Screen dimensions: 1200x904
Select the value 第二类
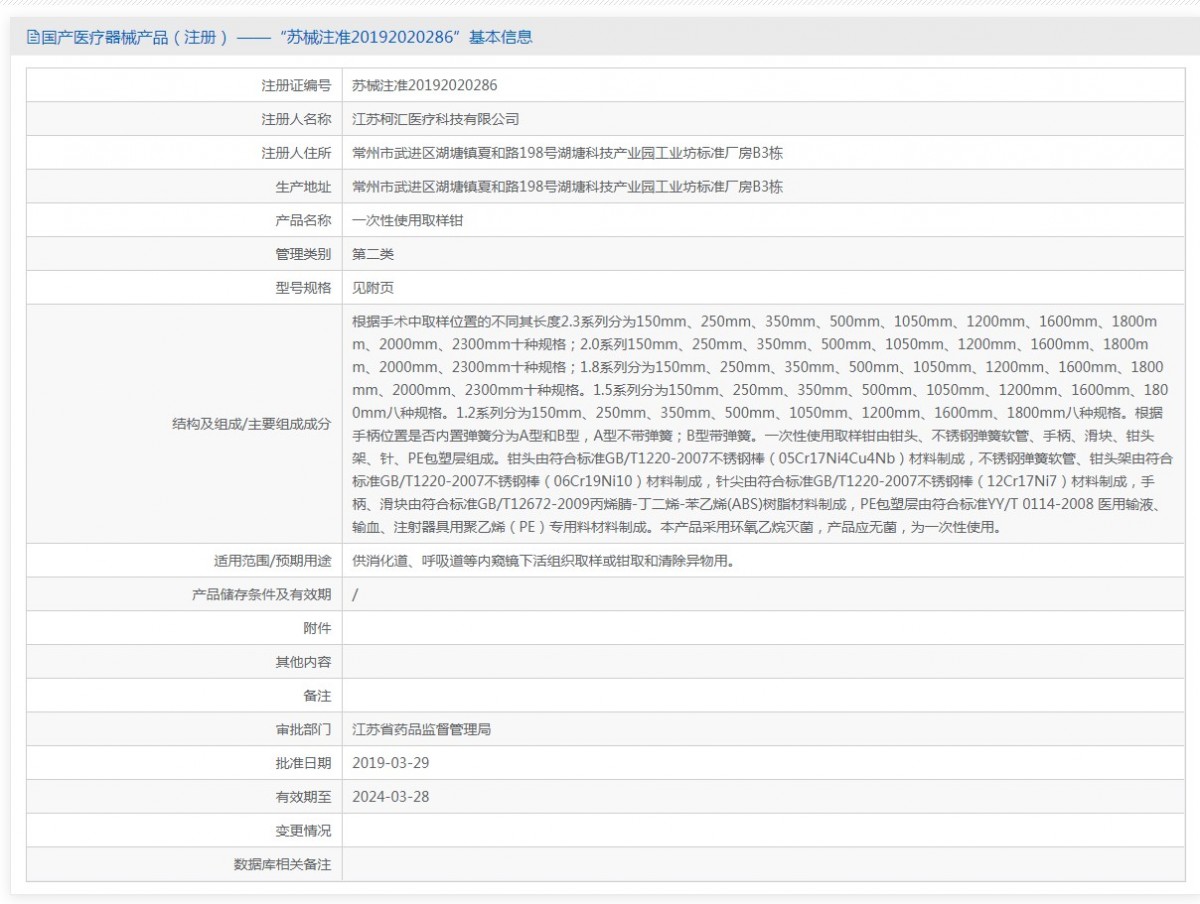point(373,254)
